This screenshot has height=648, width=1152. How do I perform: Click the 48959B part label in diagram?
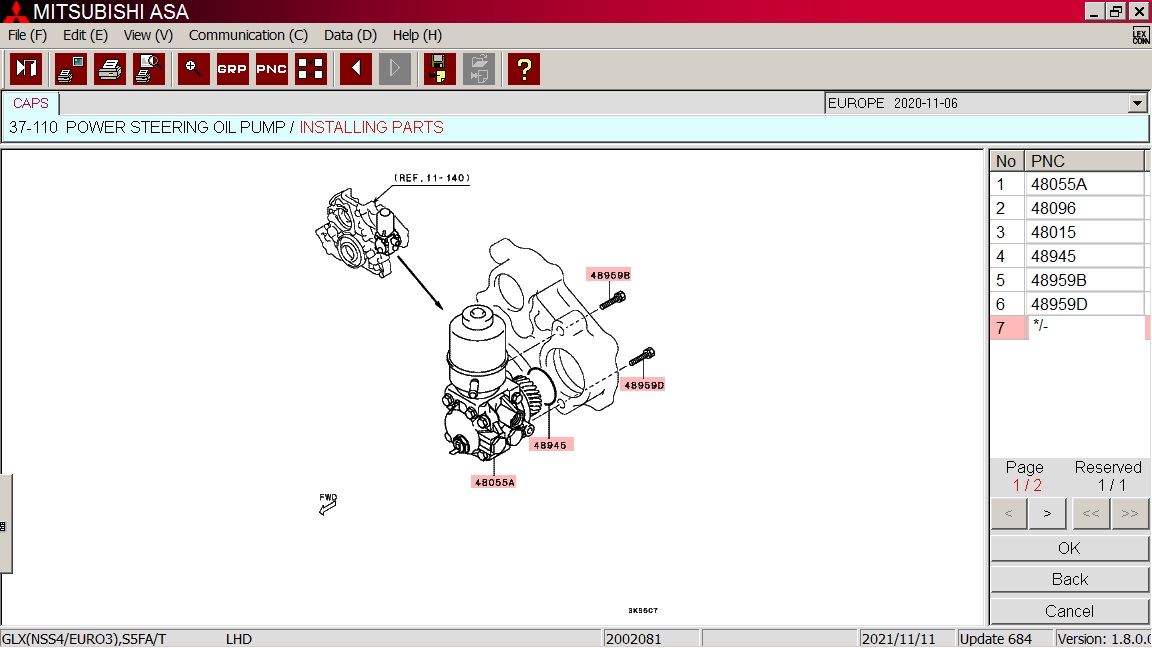tap(609, 274)
